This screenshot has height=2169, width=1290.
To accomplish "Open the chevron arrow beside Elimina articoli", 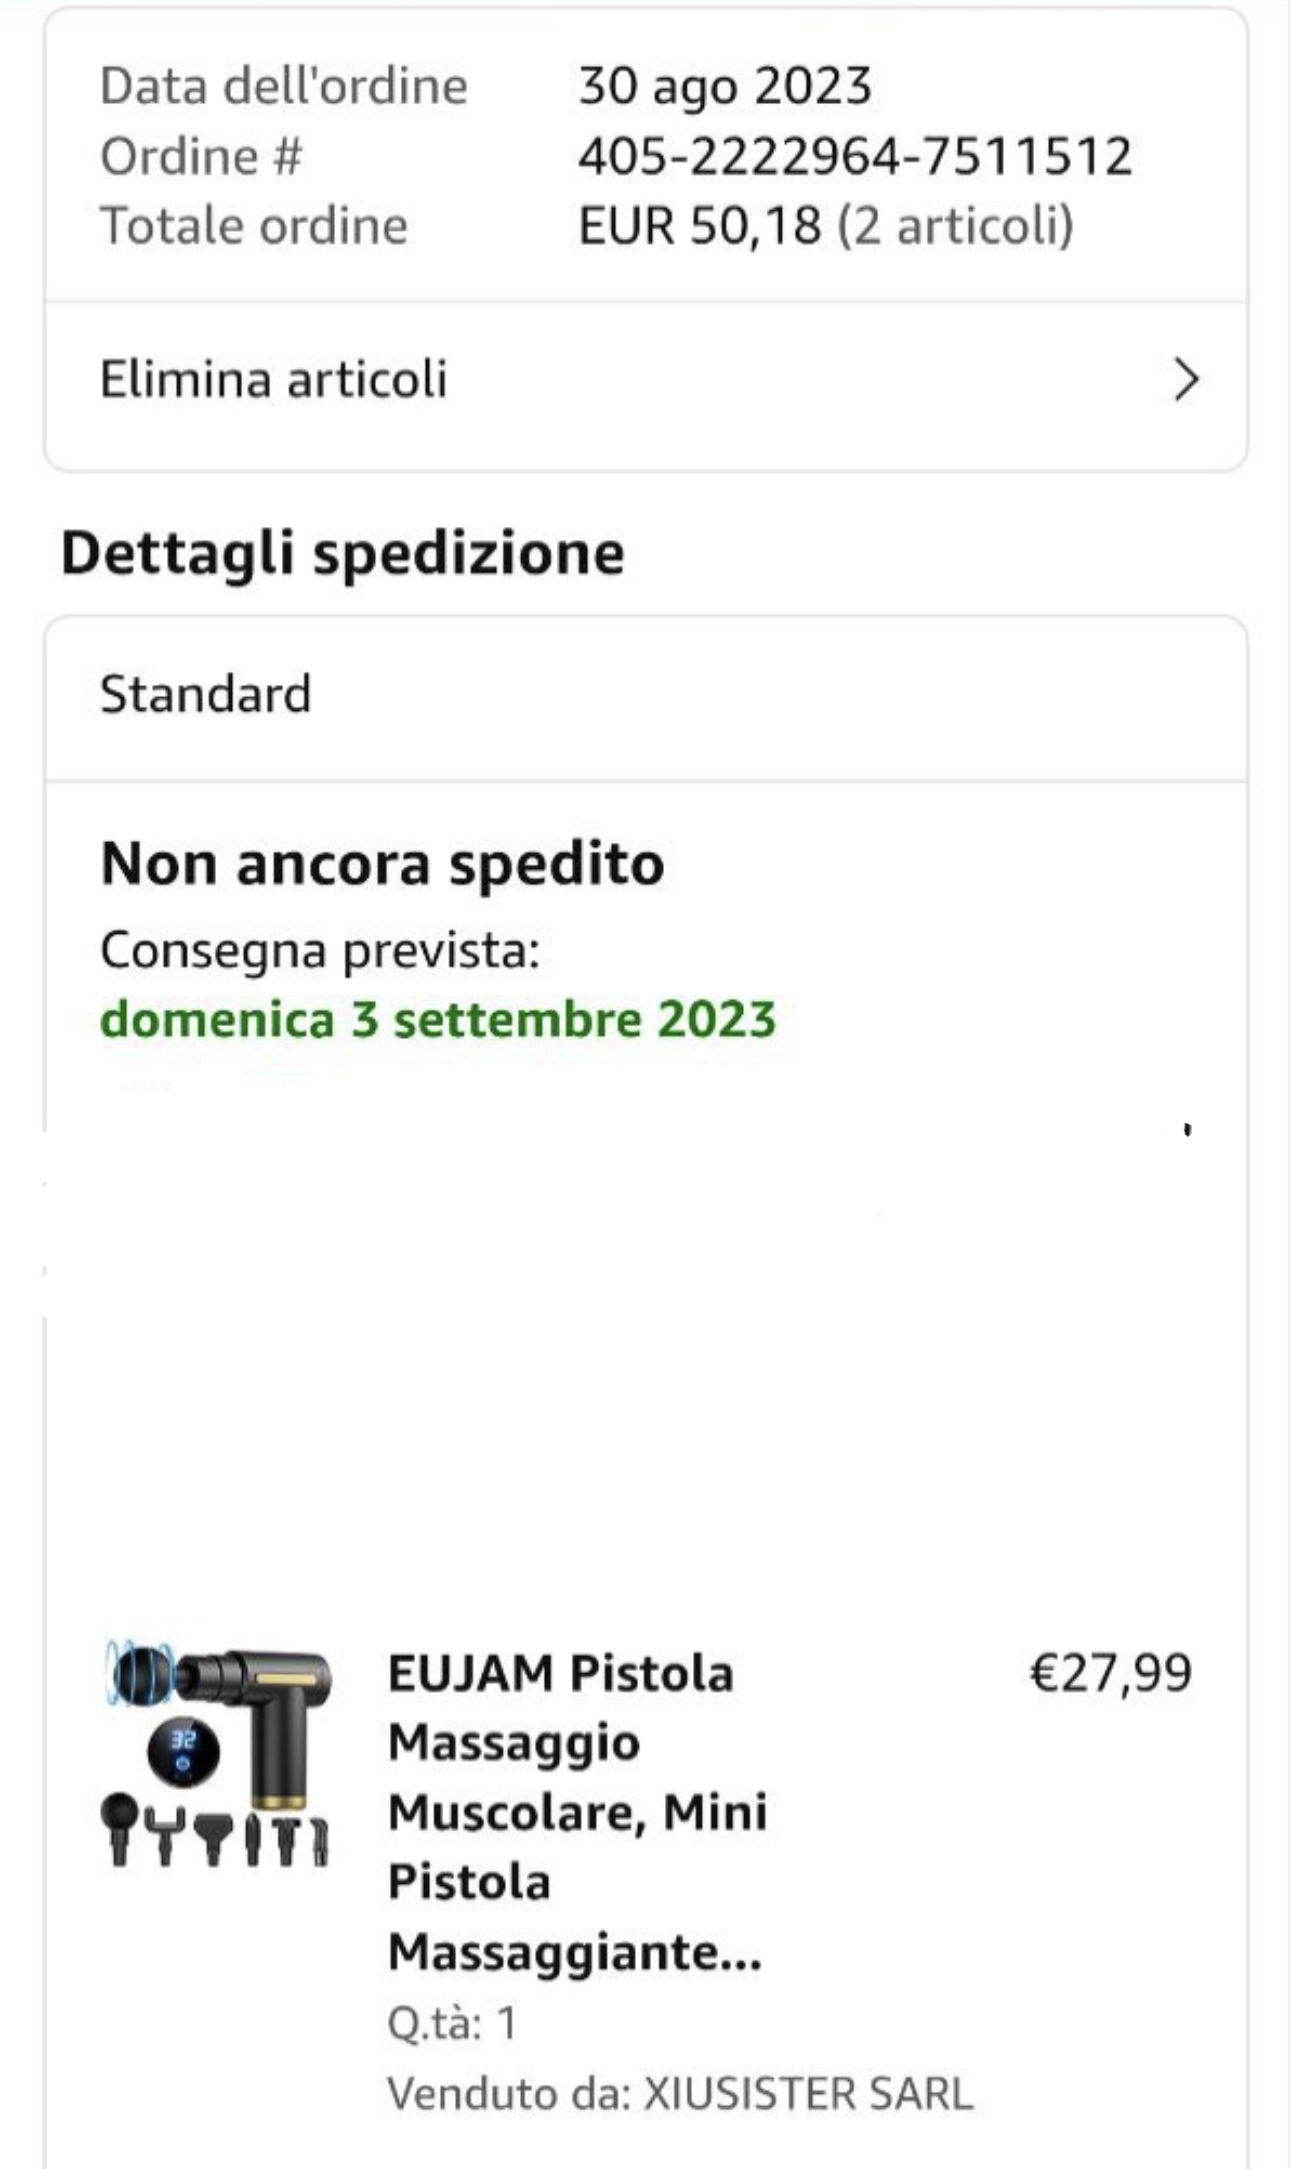I will point(1186,380).
